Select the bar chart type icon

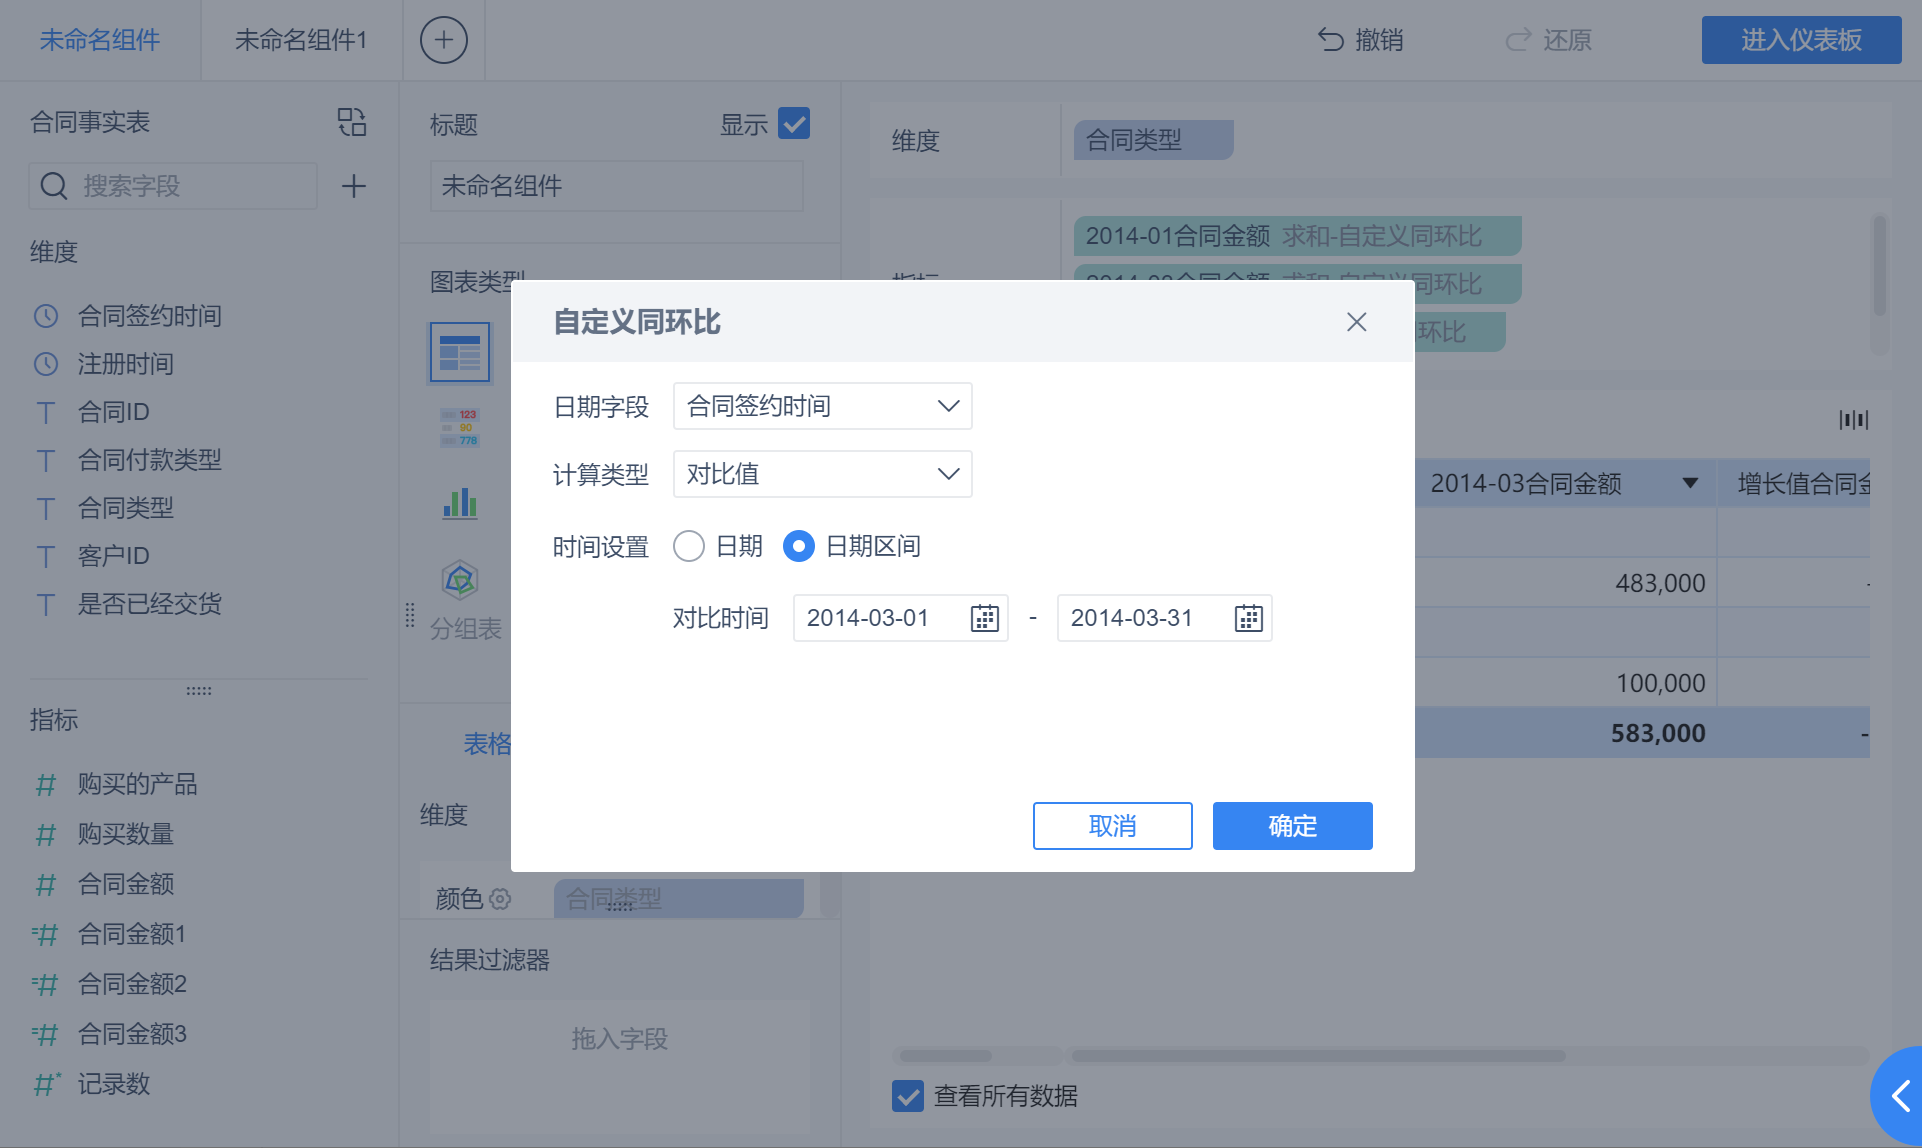point(460,503)
